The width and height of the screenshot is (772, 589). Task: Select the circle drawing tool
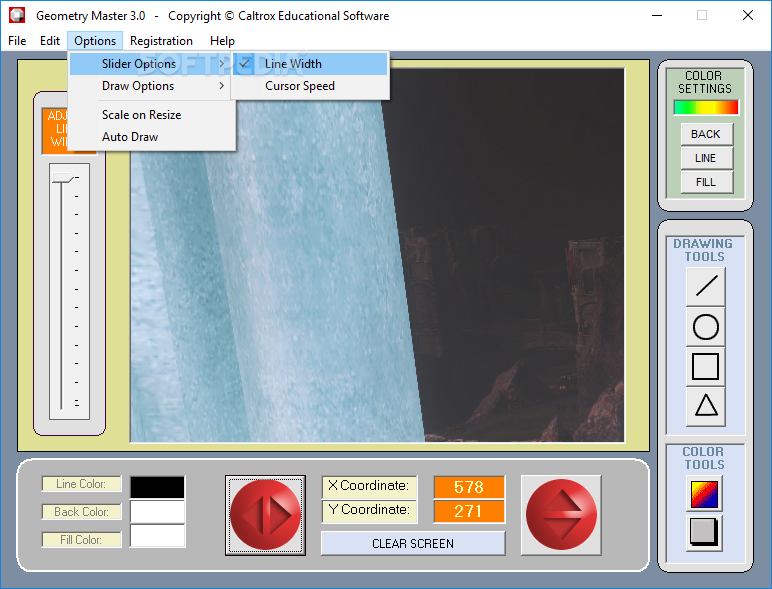click(706, 327)
